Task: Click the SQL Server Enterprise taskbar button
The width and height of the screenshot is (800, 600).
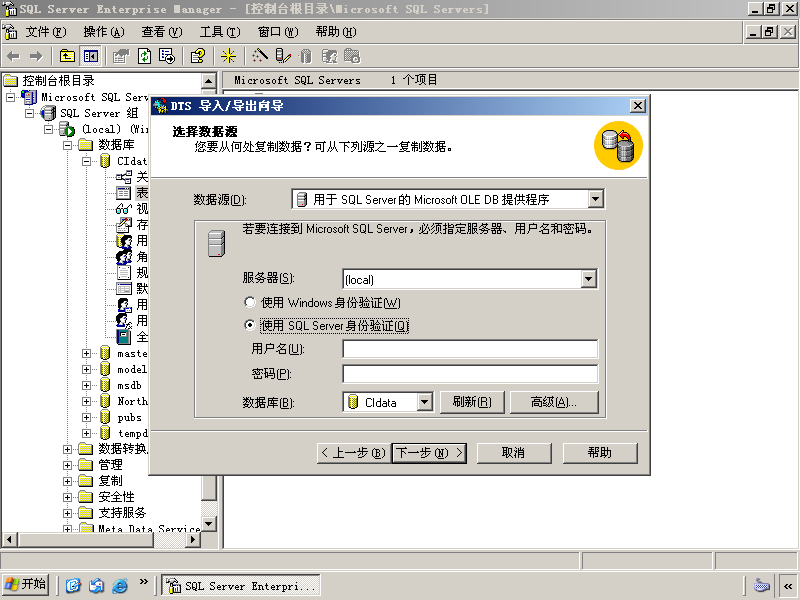Action: click(x=241, y=586)
